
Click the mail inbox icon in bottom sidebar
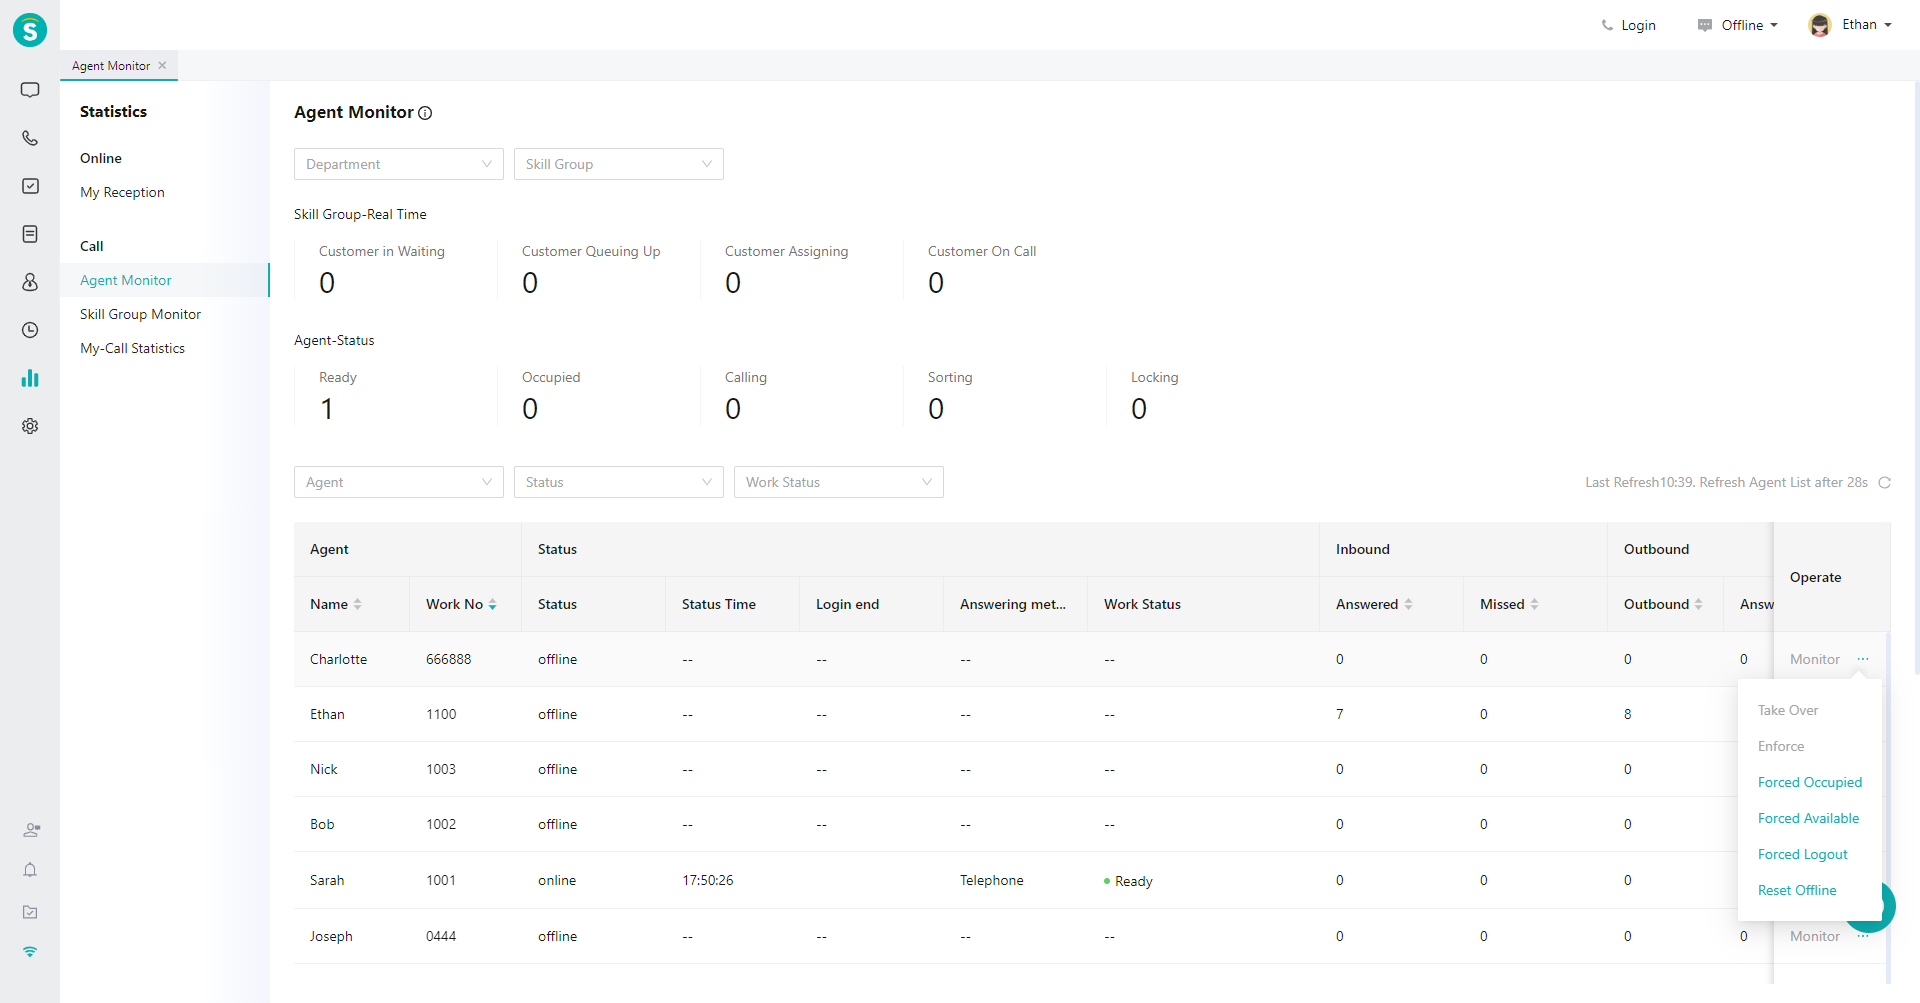(x=30, y=912)
